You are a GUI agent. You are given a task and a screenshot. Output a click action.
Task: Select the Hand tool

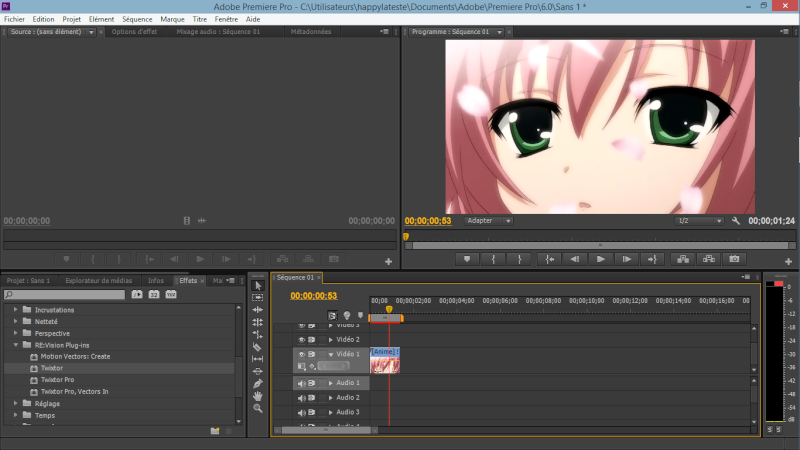(258, 396)
